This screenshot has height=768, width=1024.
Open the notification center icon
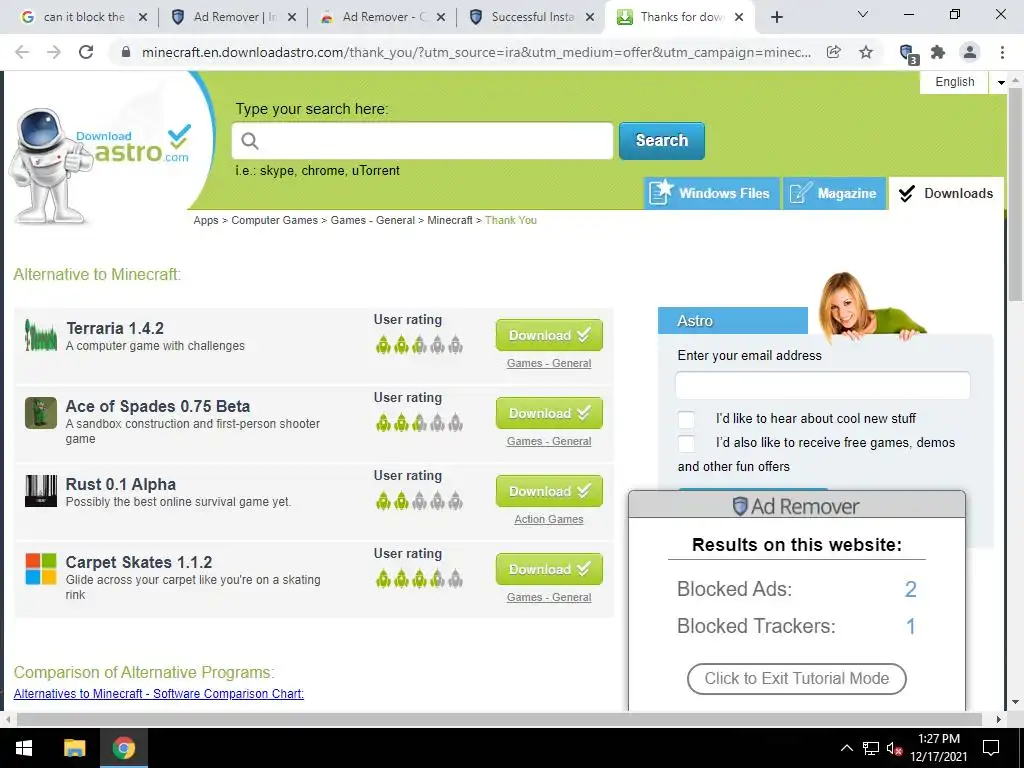(991, 748)
